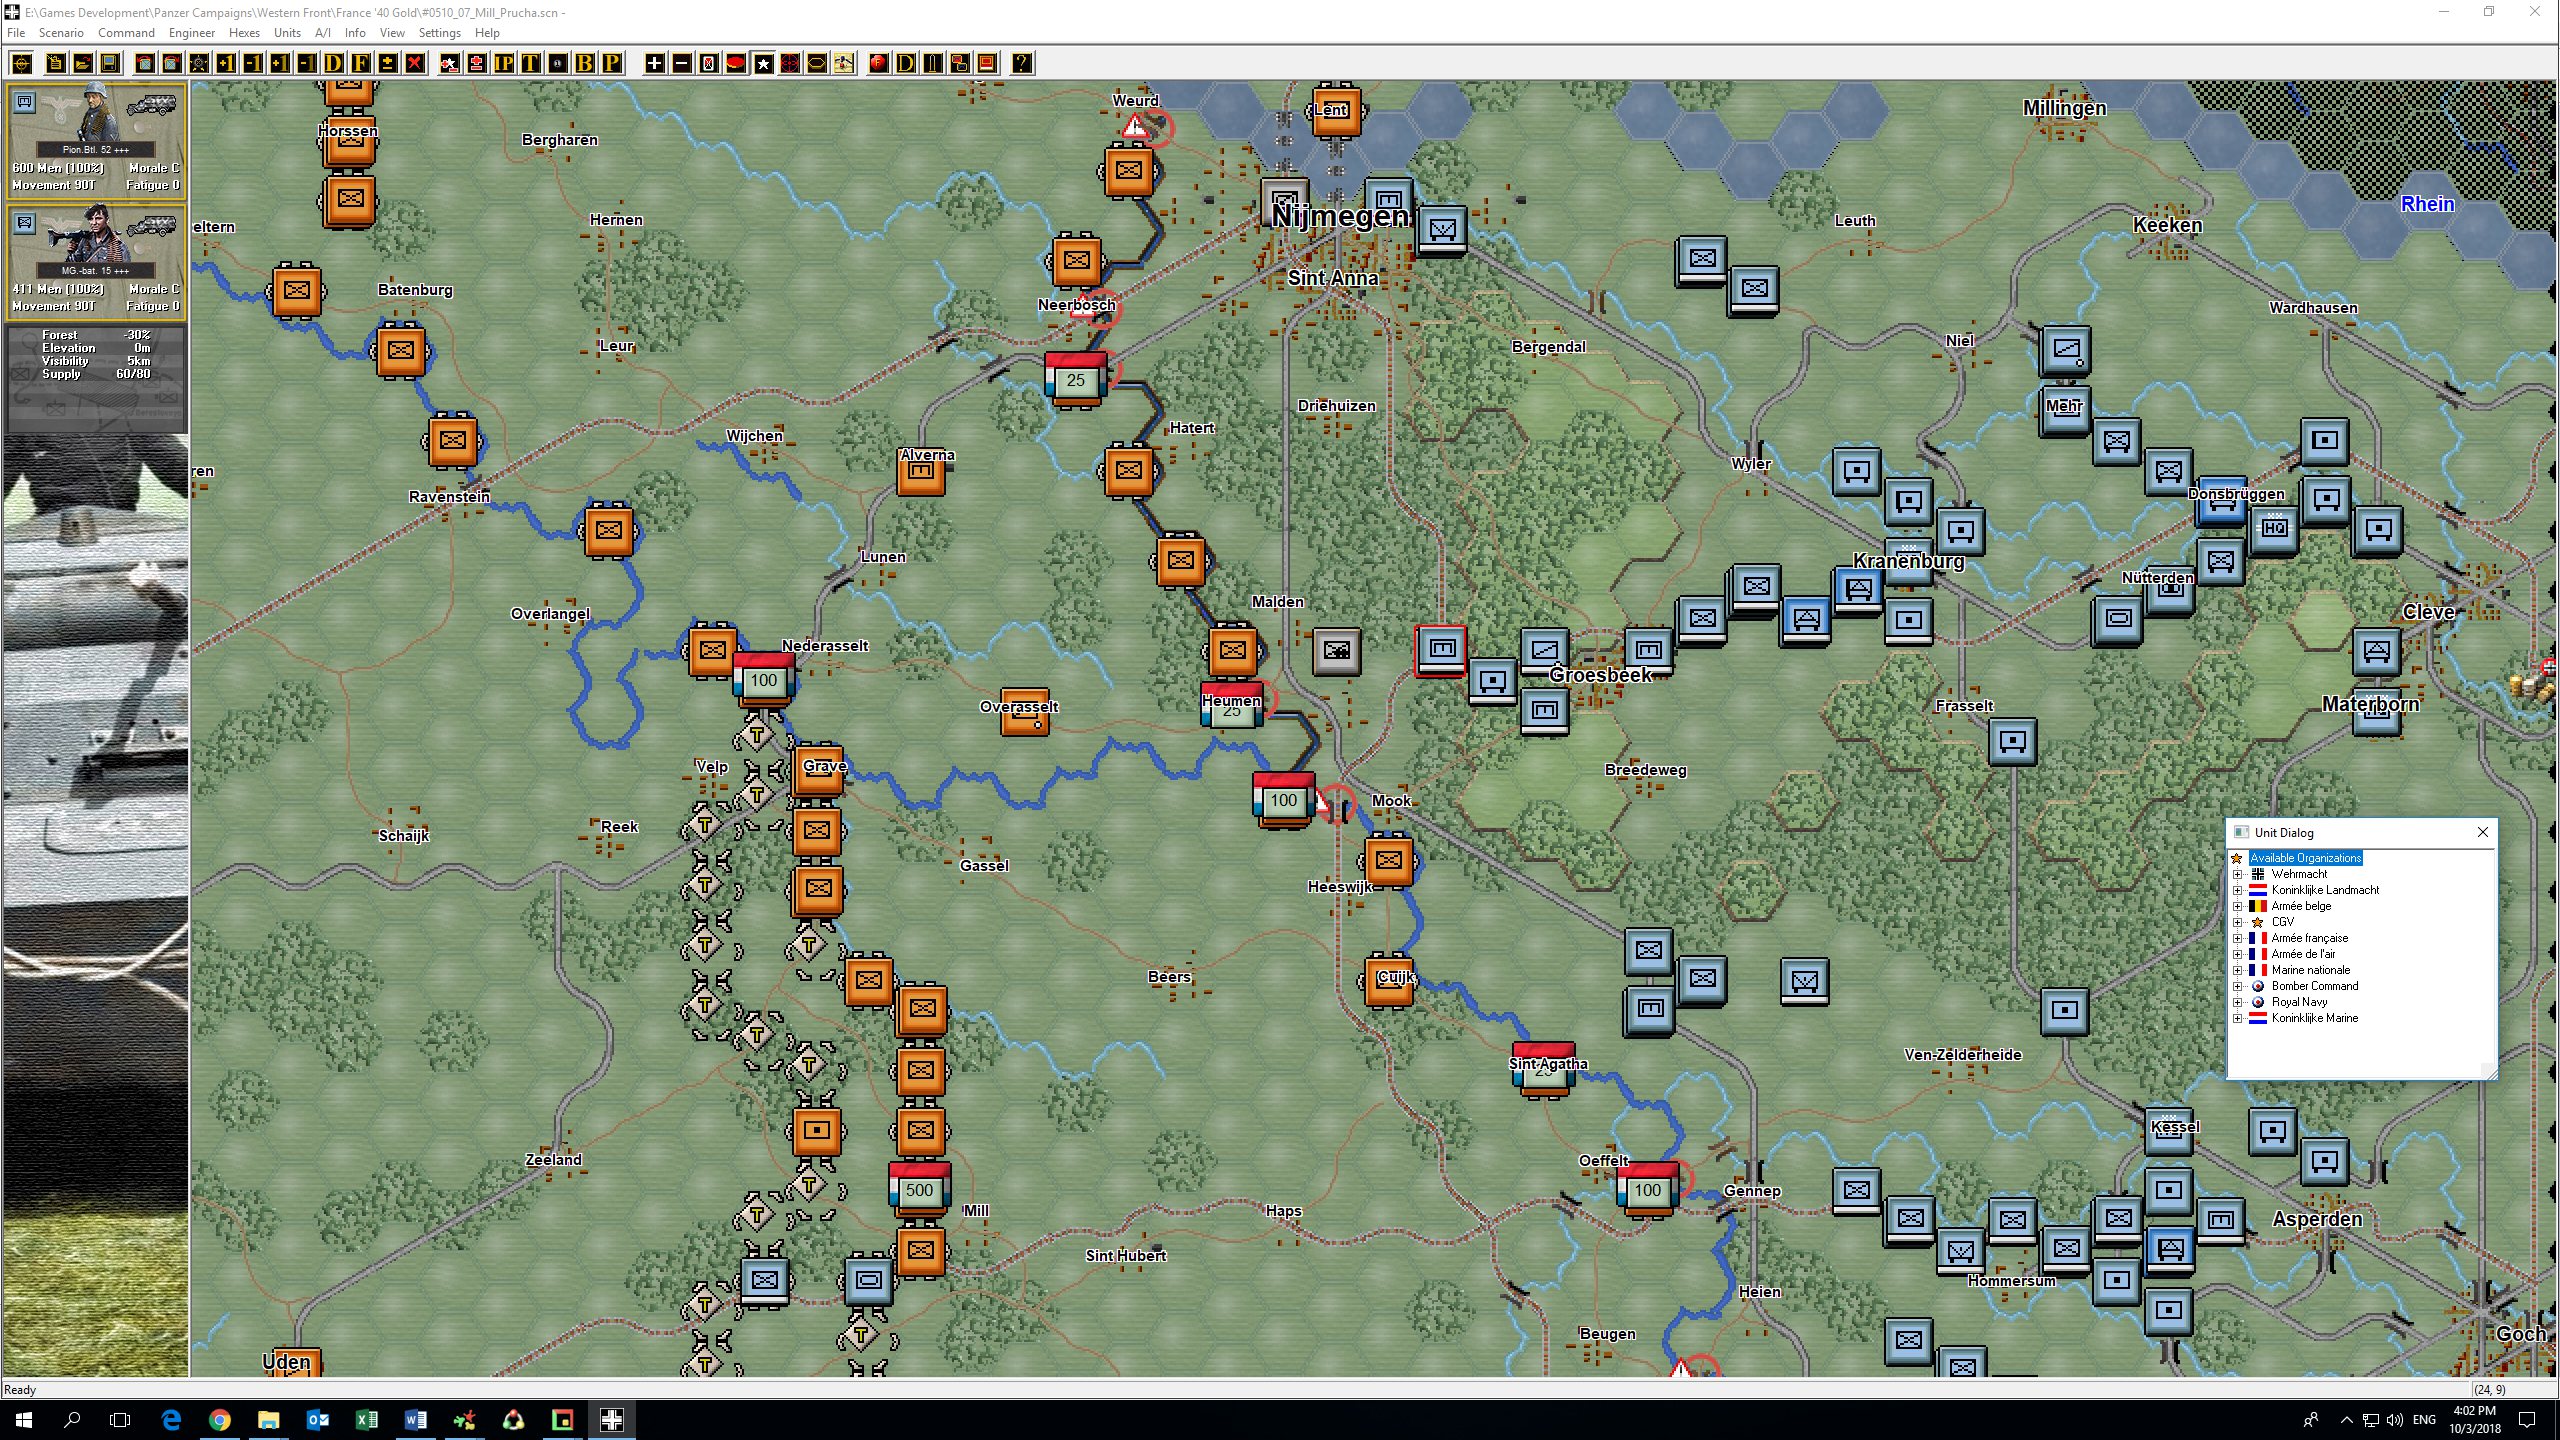Click the terrain info box showing Forest
The width and height of the screenshot is (2560, 1440).
coord(96,378)
